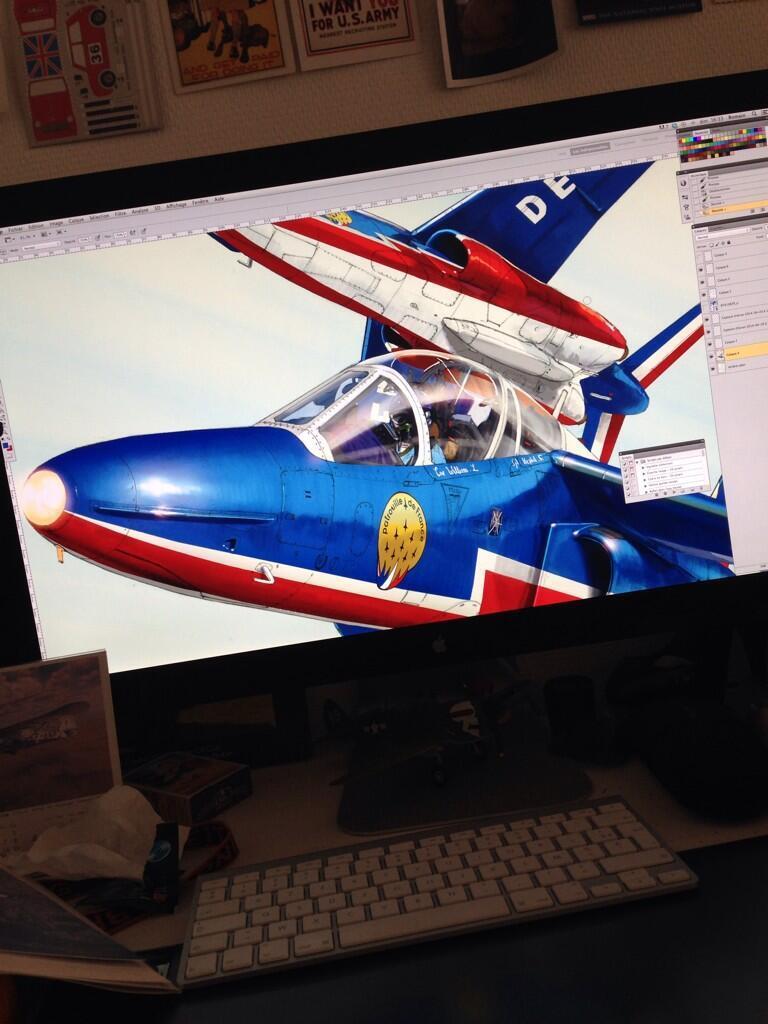Hide the second layer from top using eye icon

701,269
